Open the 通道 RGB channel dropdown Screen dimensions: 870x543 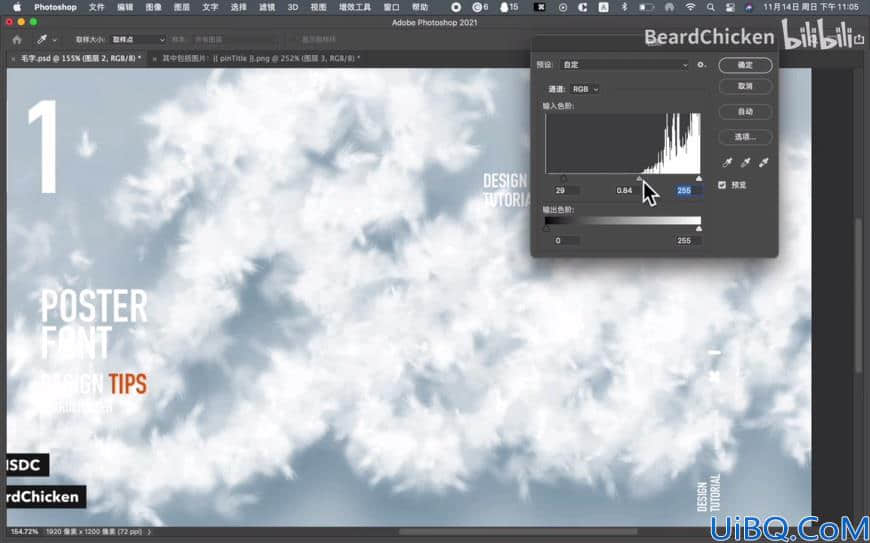(585, 89)
